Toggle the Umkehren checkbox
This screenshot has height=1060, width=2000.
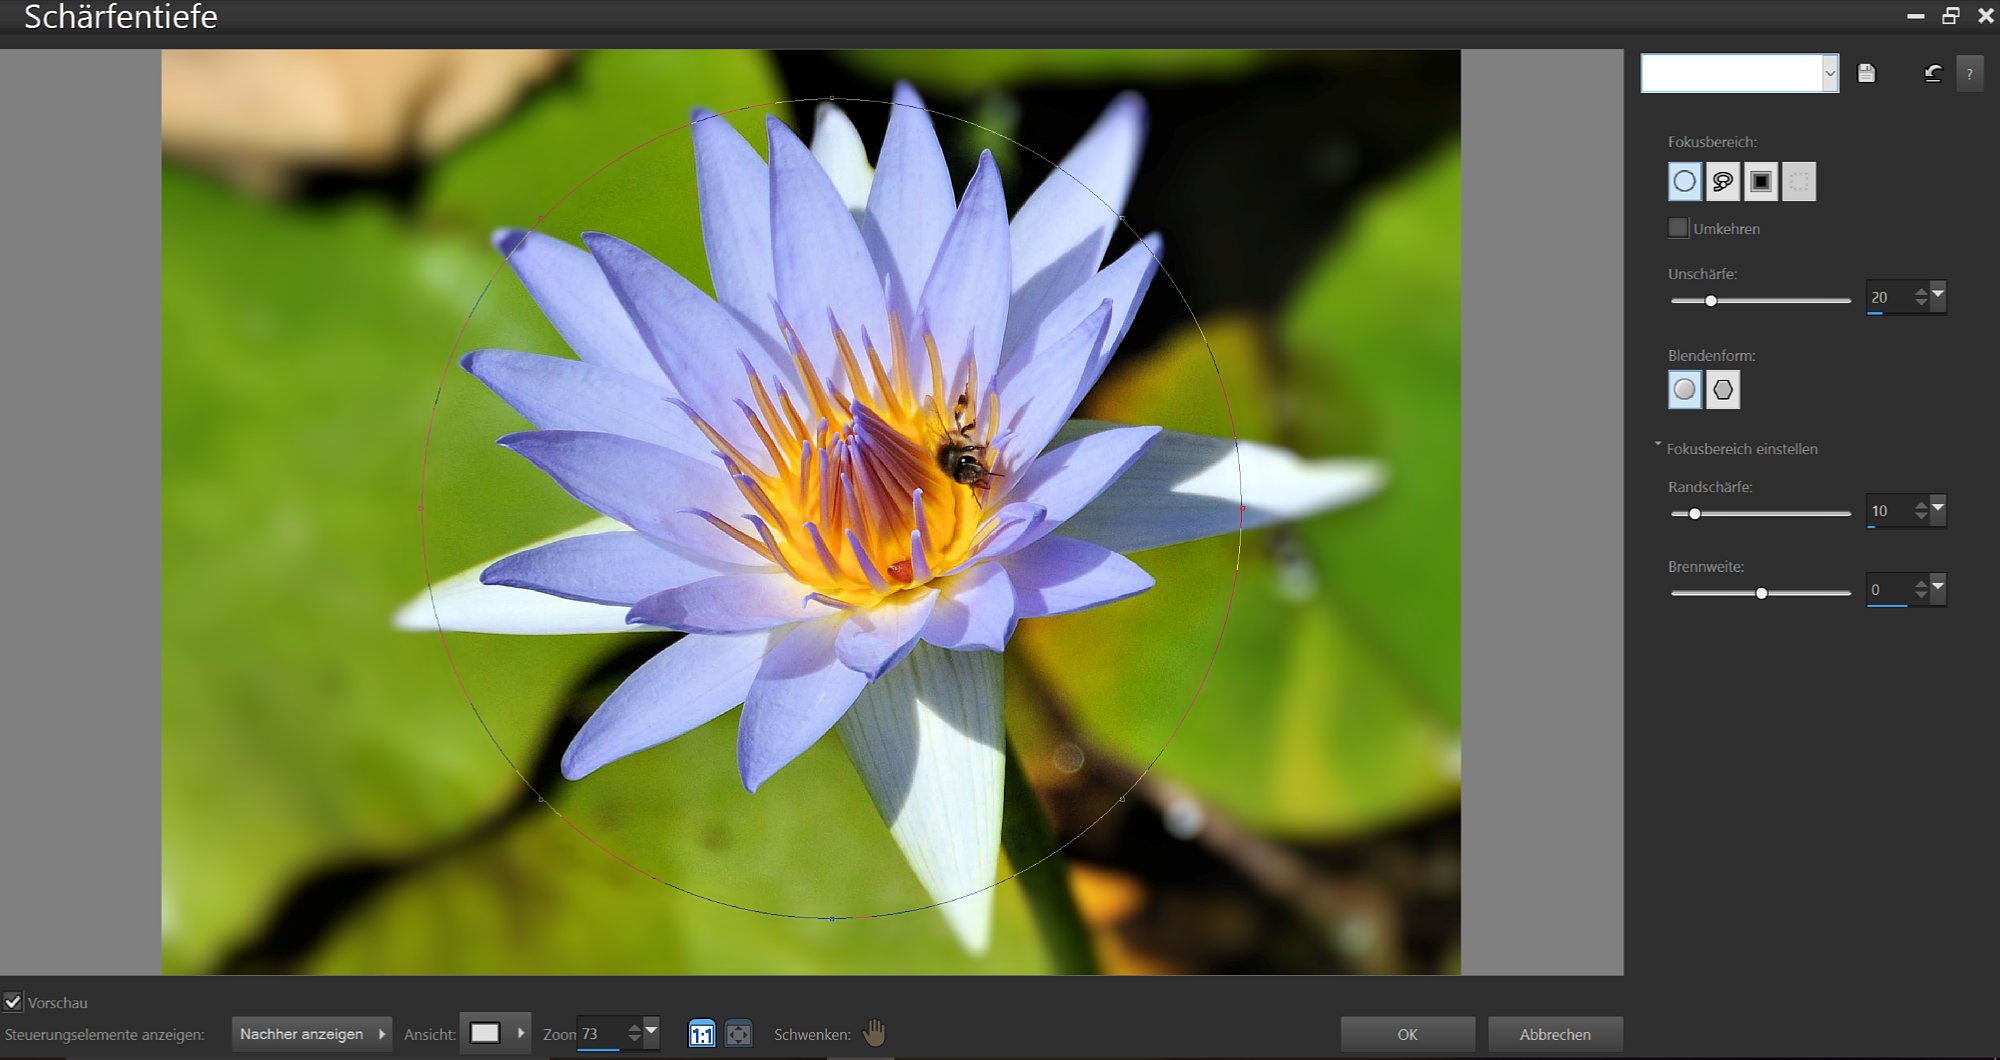(x=1678, y=228)
